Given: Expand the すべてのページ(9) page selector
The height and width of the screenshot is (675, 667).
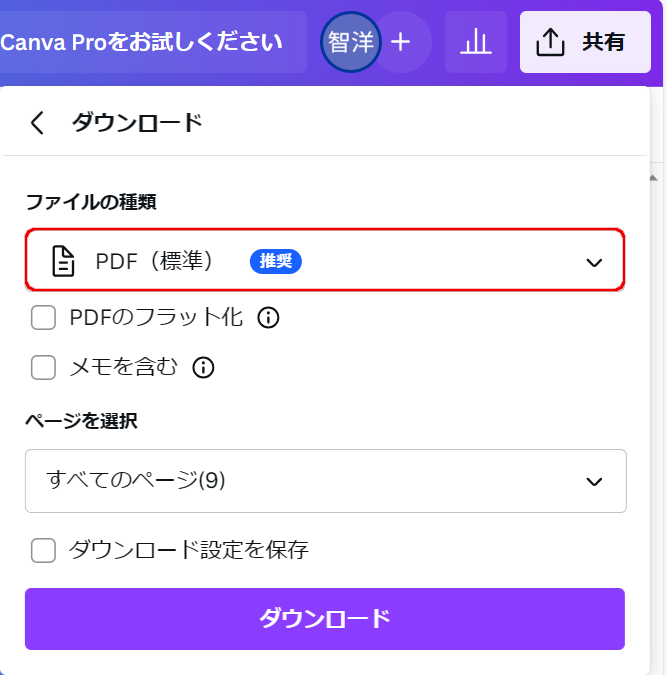Looking at the screenshot, I should pos(326,481).
